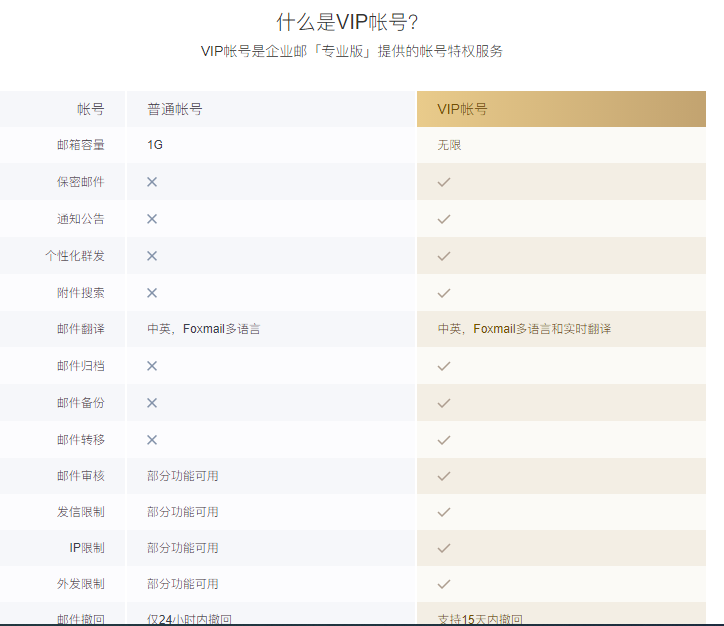Click the X icon in the 保密邮件 row

(152, 182)
